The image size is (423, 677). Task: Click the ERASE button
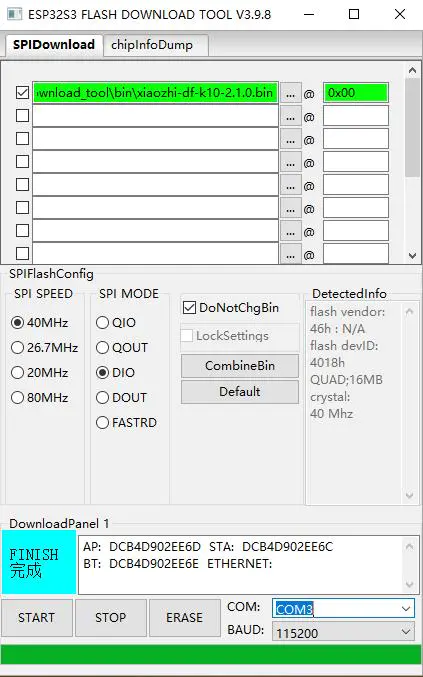[x=184, y=618]
